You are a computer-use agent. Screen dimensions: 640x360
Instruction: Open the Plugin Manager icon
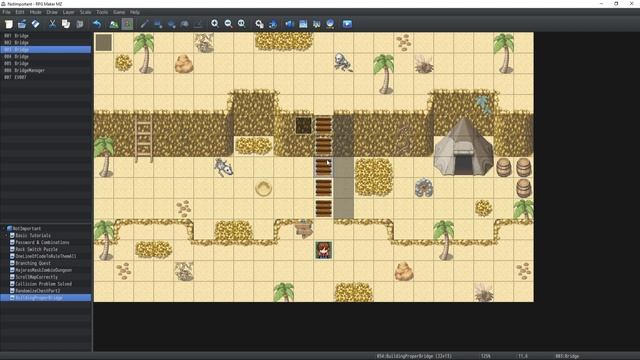pos(273,24)
